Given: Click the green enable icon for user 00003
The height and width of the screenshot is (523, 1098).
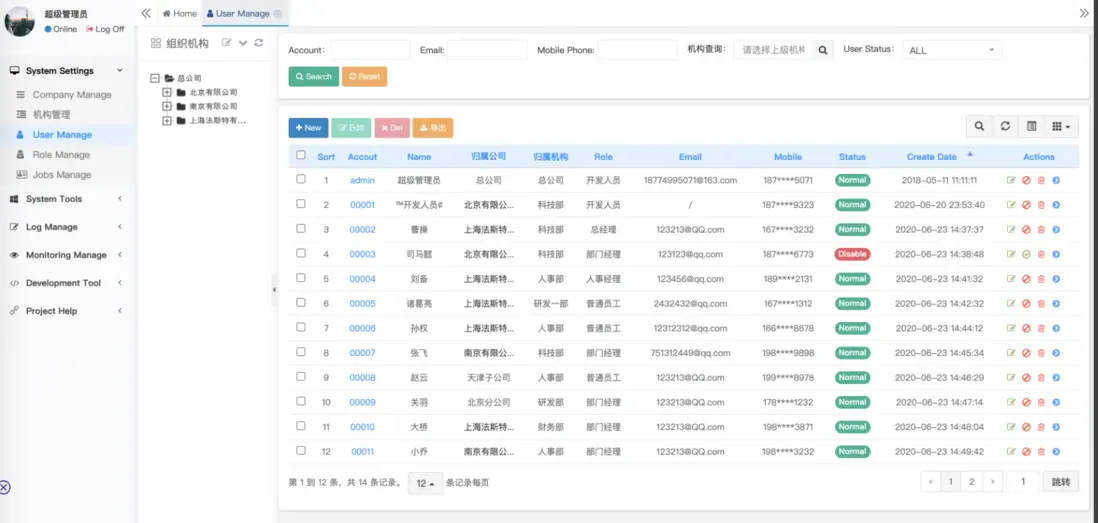Looking at the screenshot, I should point(1026,255).
